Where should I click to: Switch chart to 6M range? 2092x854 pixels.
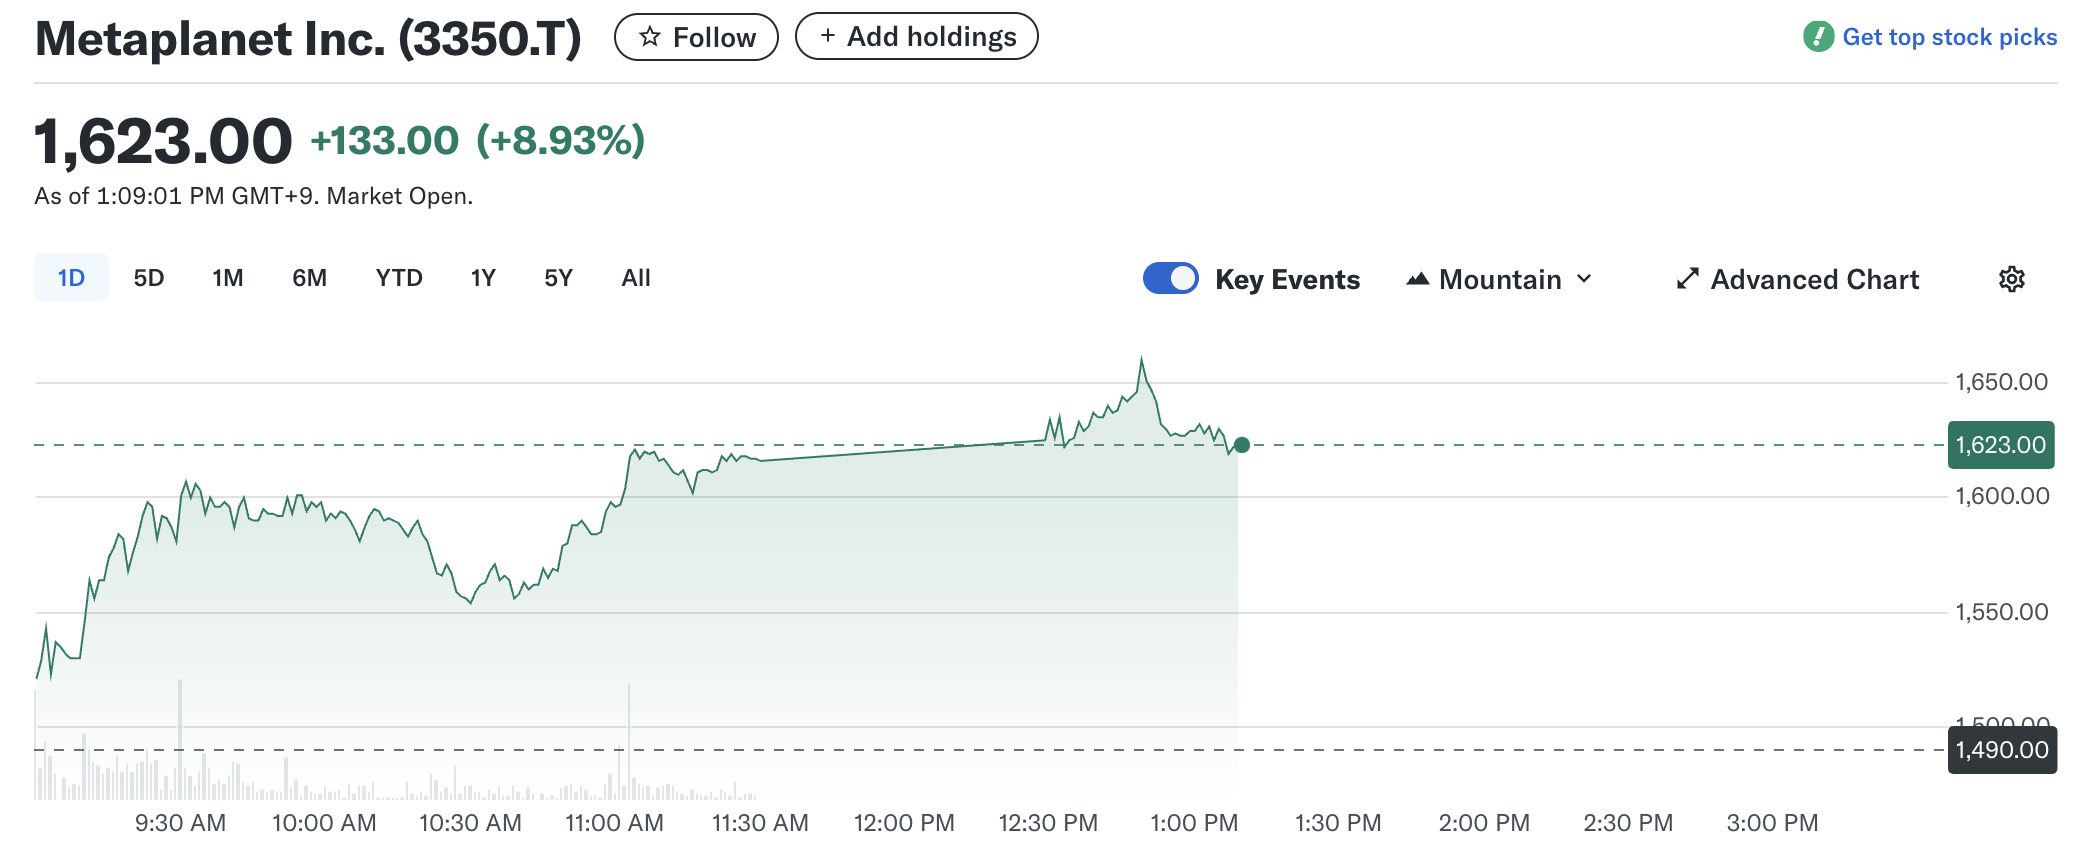[309, 278]
